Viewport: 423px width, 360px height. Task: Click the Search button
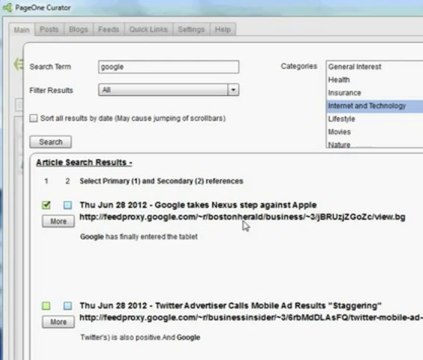point(51,142)
